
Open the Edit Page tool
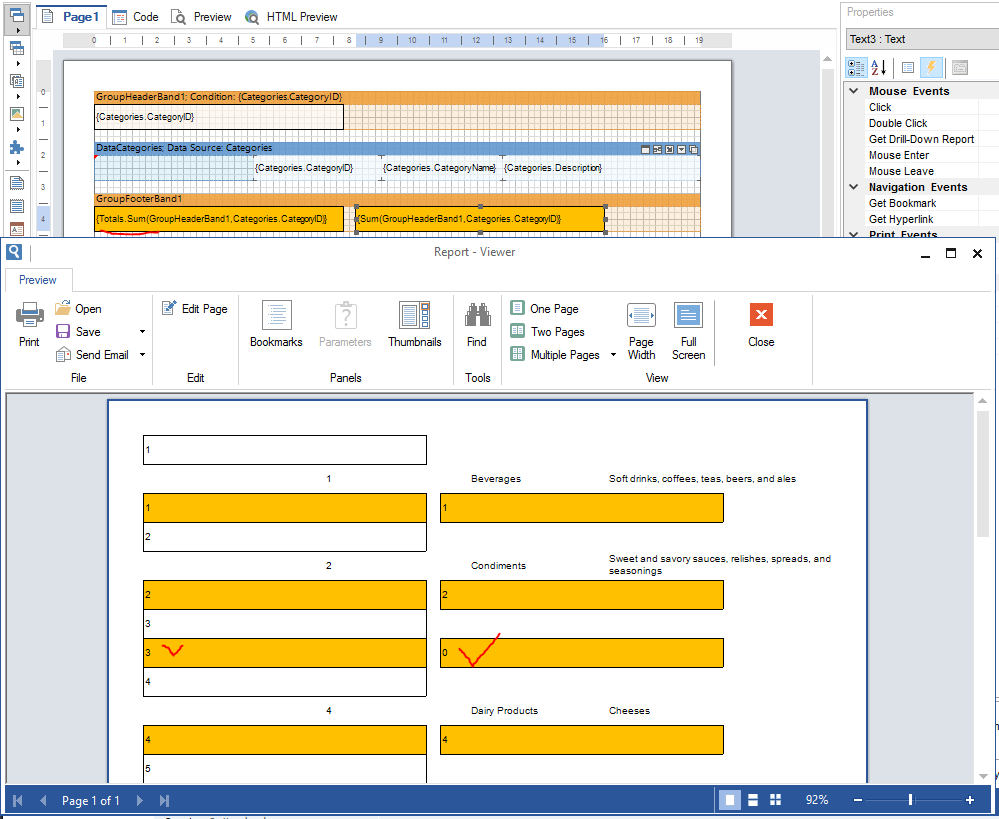click(195, 308)
